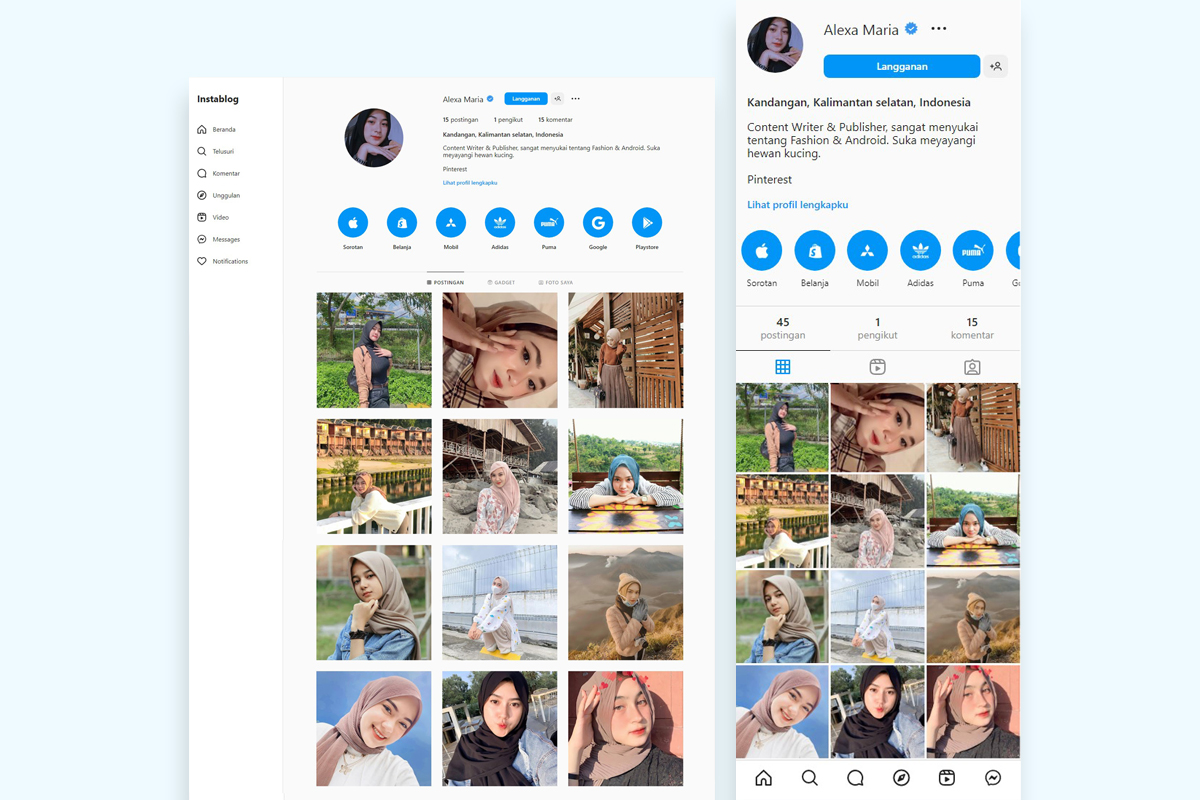Image resolution: width=1200 pixels, height=800 pixels.
Task: Go to Notifications in the left sidebar
Action: [x=229, y=262]
